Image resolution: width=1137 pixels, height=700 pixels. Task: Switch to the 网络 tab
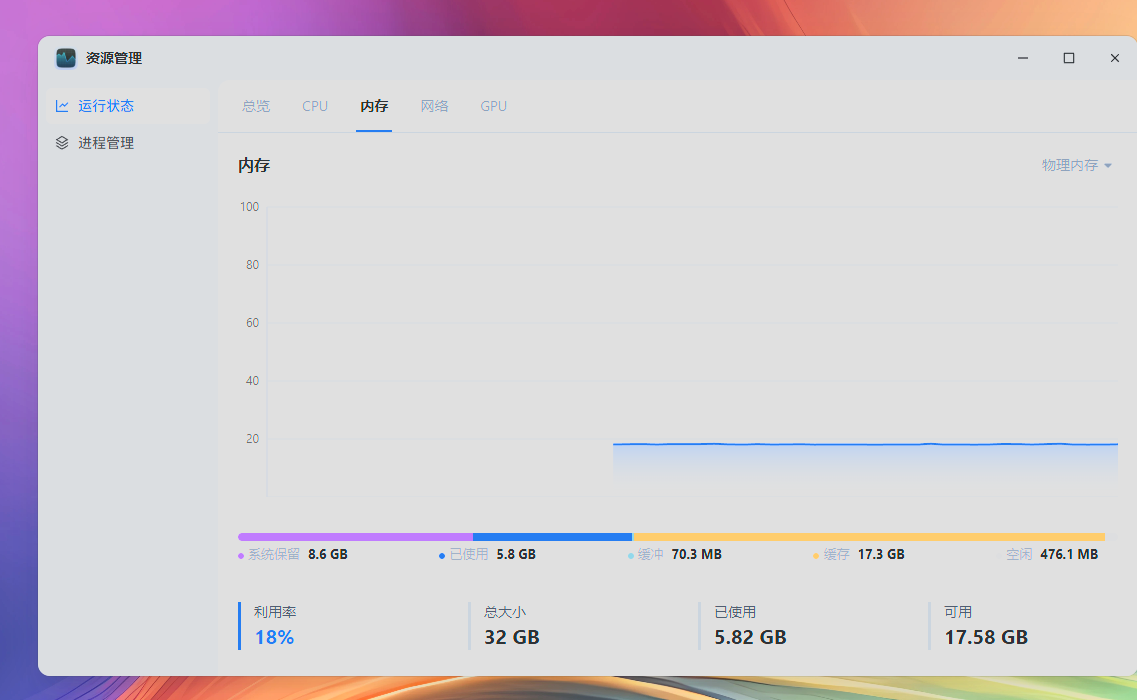click(434, 106)
